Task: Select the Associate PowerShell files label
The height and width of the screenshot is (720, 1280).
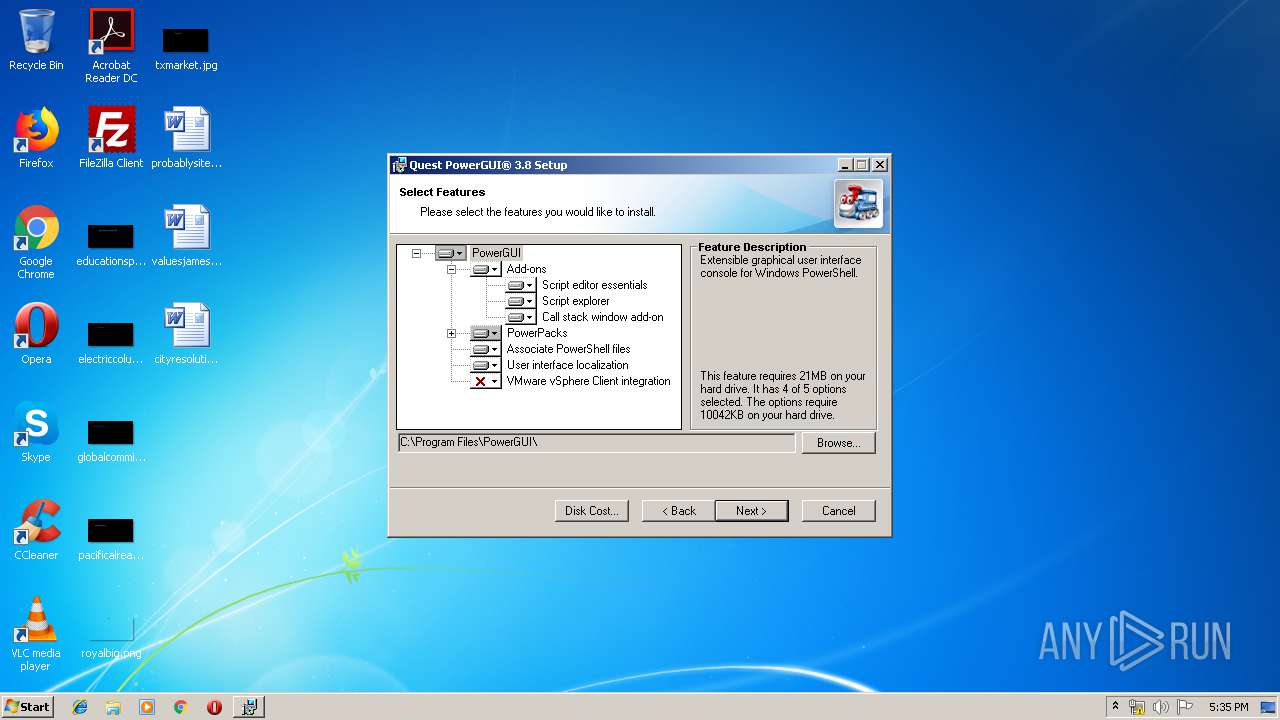Action: (568, 349)
